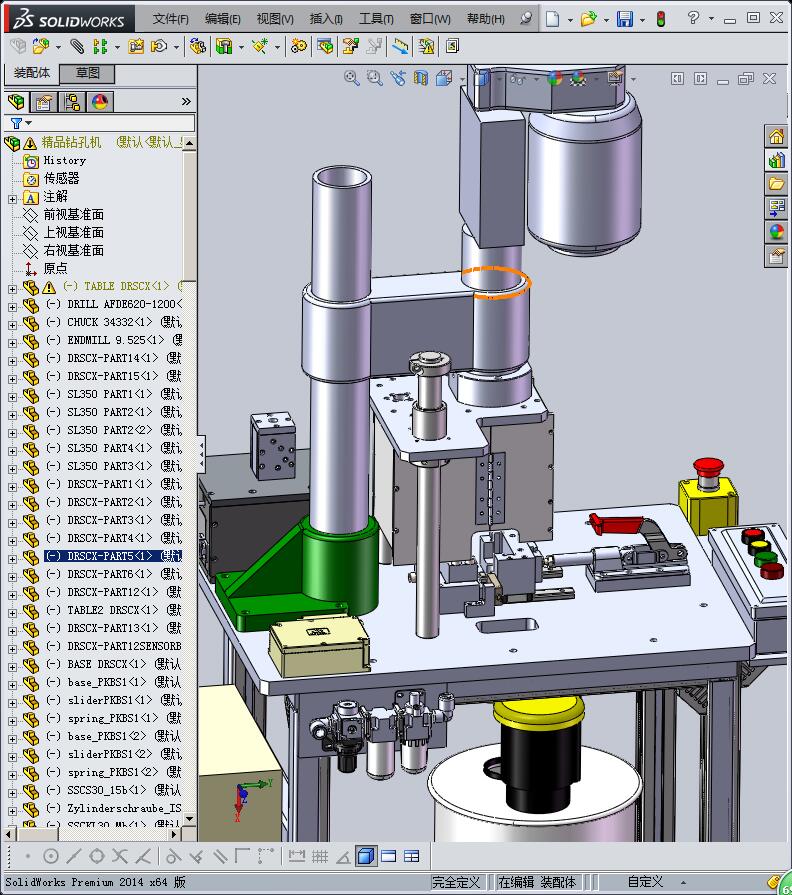Click the New Motion Study gear icon

(x=298, y=46)
